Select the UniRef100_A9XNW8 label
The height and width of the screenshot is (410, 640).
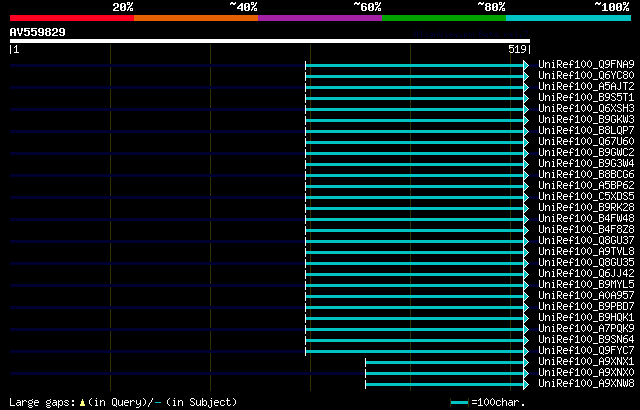(x=586, y=384)
